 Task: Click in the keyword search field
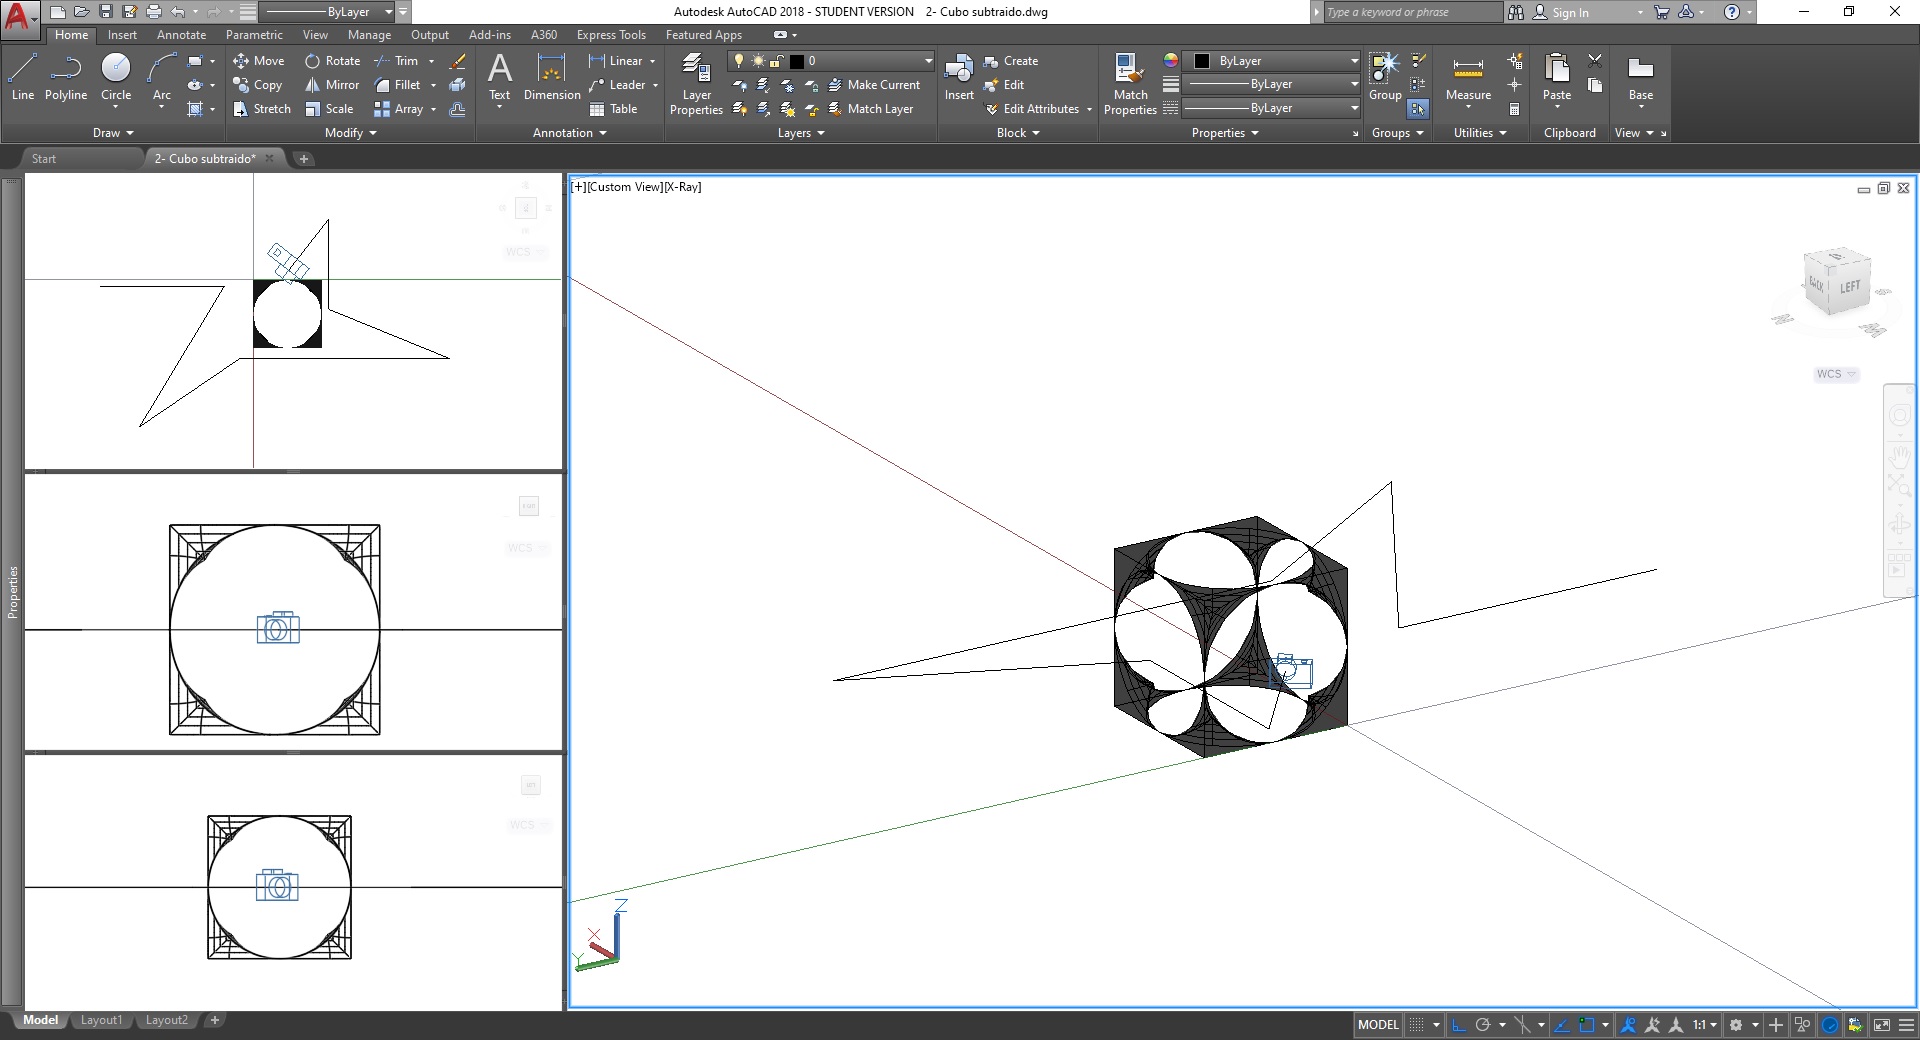1412,12
